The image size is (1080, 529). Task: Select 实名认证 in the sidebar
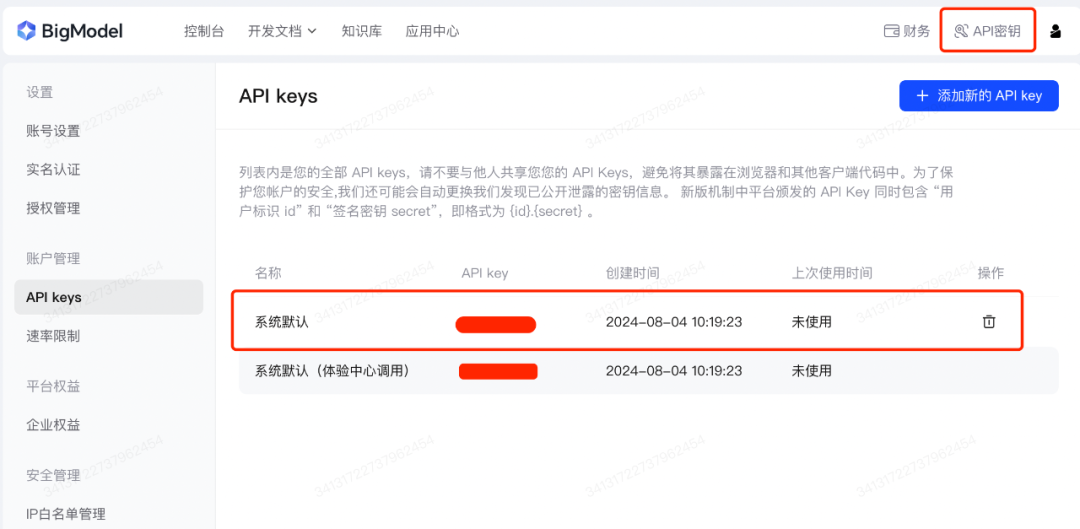(x=53, y=169)
